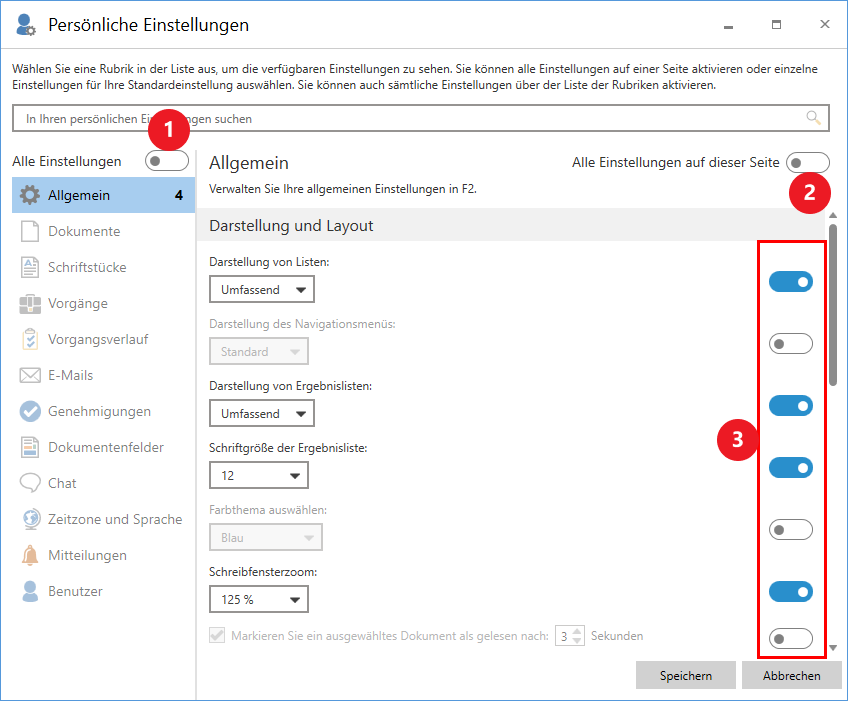
Task: Switch to the E-Mails category label
Action: pyautogui.click(x=70, y=375)
